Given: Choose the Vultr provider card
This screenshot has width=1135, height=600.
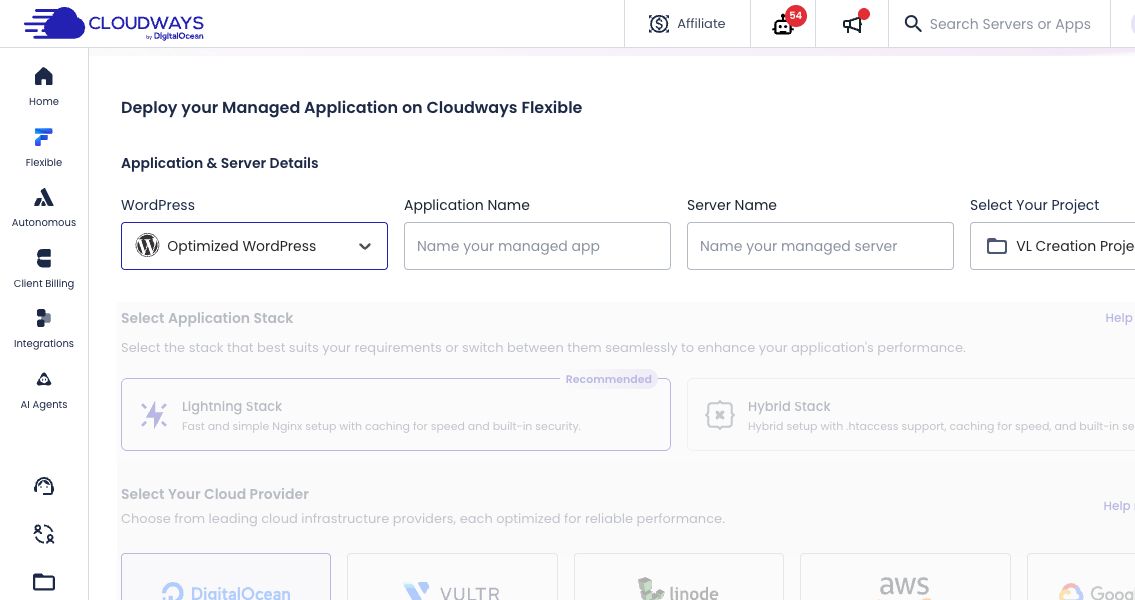Looking at the screenshot, I should click(x=452, y=577).
